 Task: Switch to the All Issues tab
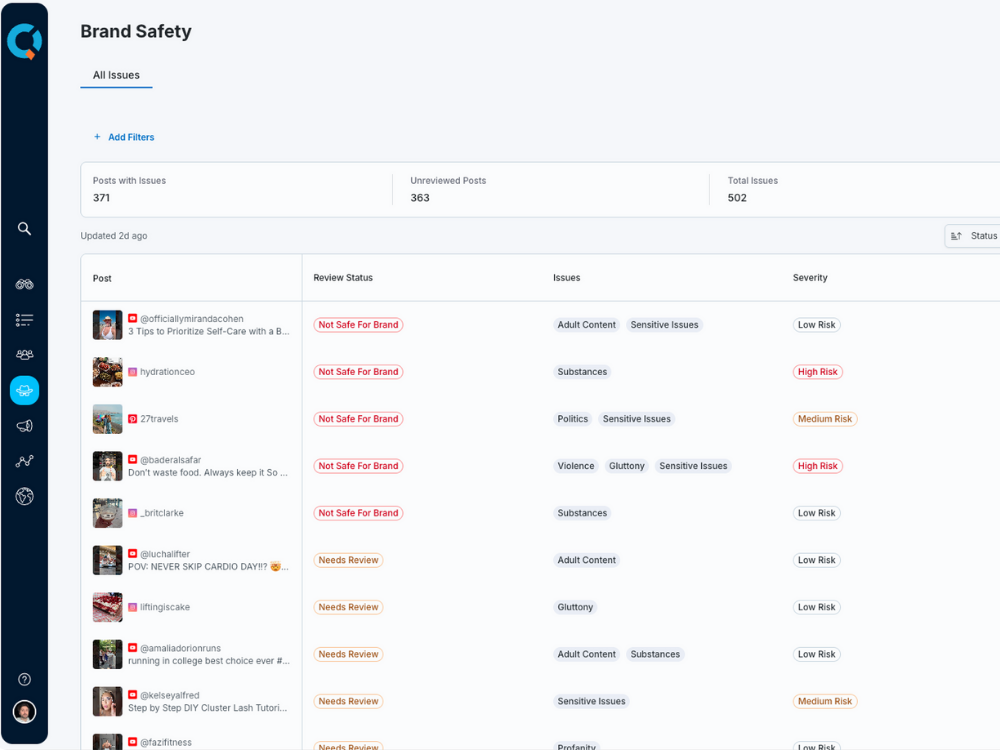click(x=116, y=75)
